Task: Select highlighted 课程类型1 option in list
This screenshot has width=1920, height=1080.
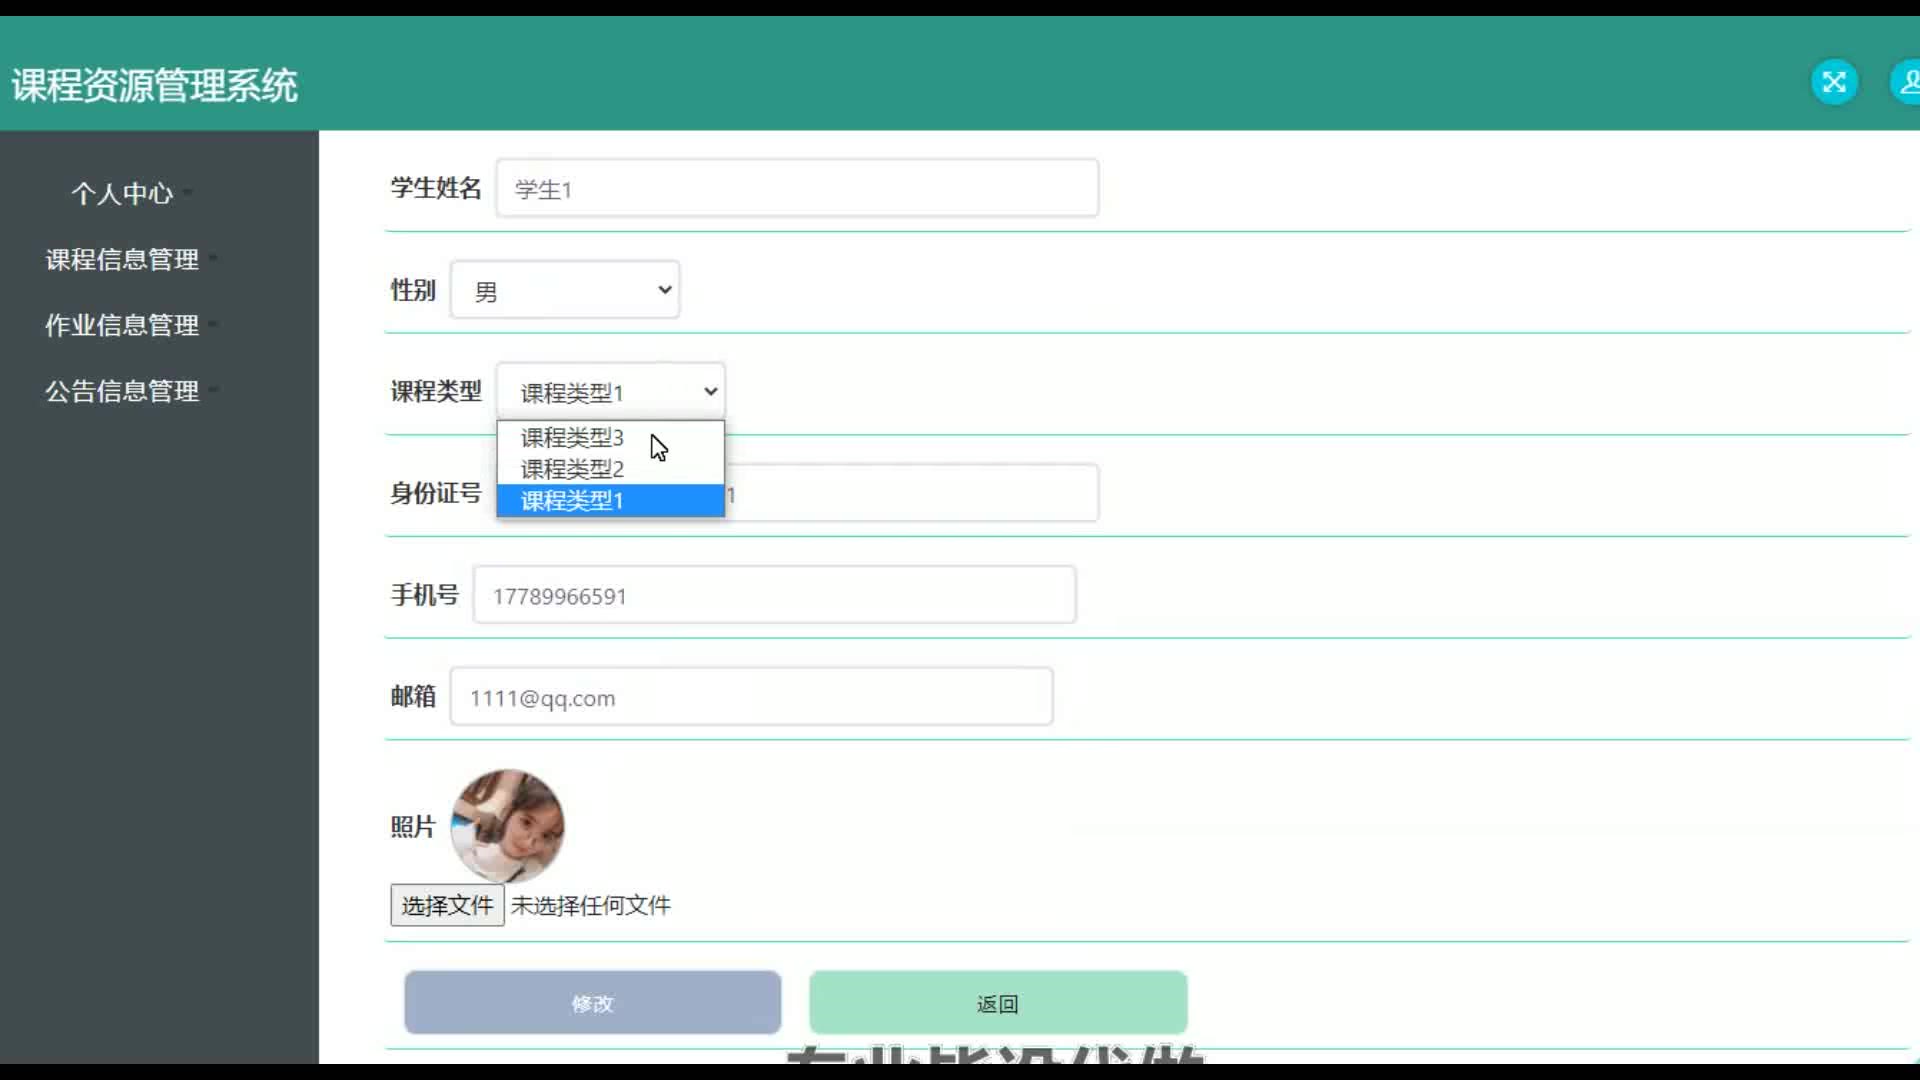Action: 610,500
